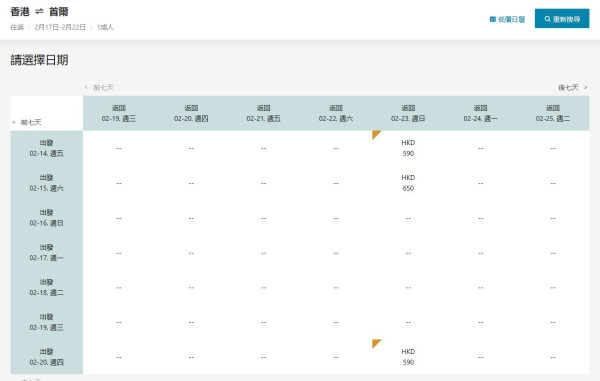
Task: Select departure row header 02-19 週三
Action: [47, 322]
